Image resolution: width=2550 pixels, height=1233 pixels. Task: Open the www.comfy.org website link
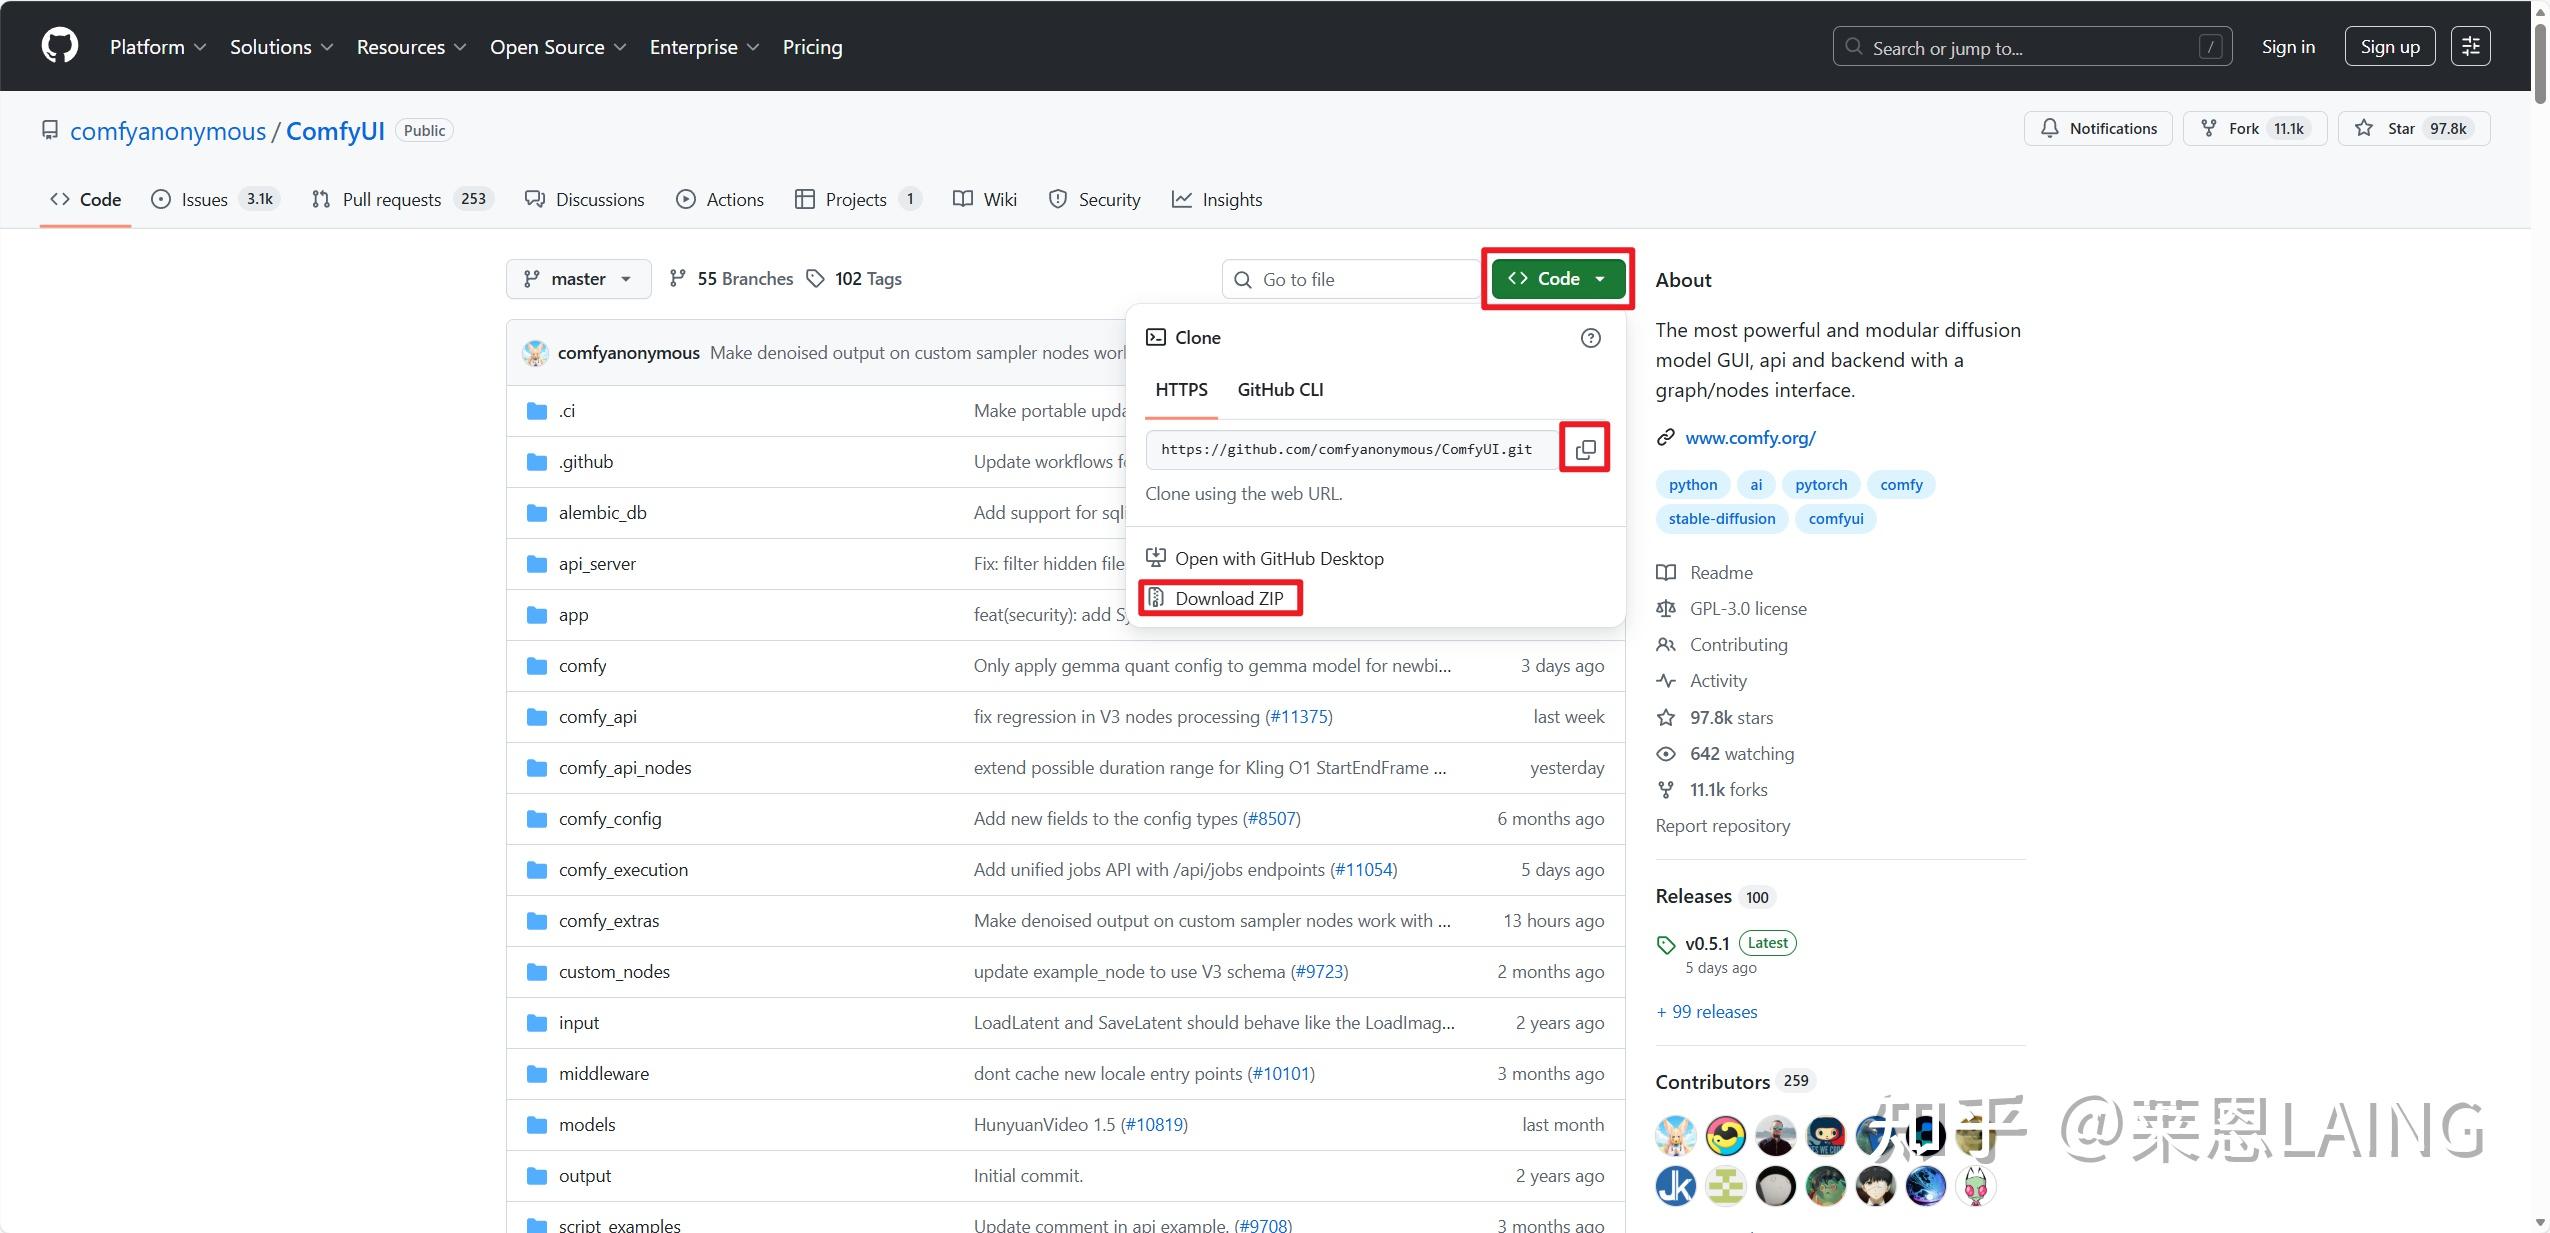click(1750, 437)
